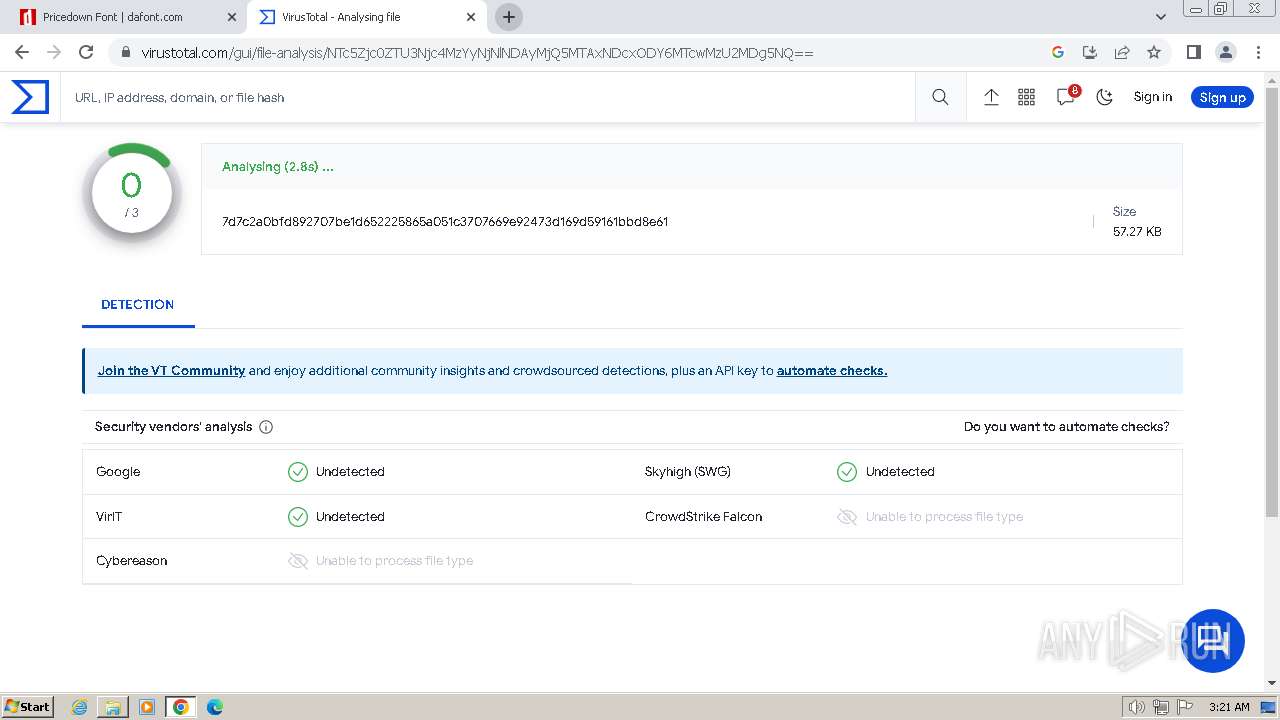Image resolution: width=1280 pixels, height=720 pixels.
Task: Click the Cybereason vendor name
Action: (x=132, y=561)
